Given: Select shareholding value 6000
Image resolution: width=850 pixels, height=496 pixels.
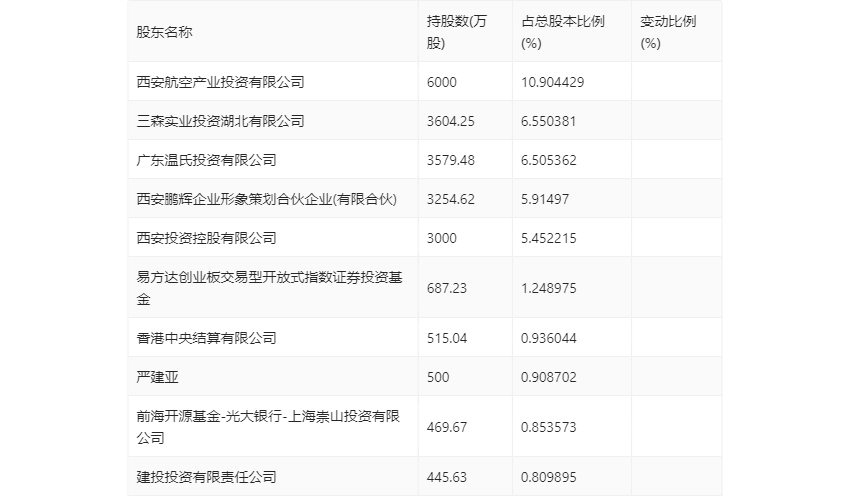Looking at the screenshot, I should pyautogui.click(x=442, y=82).
